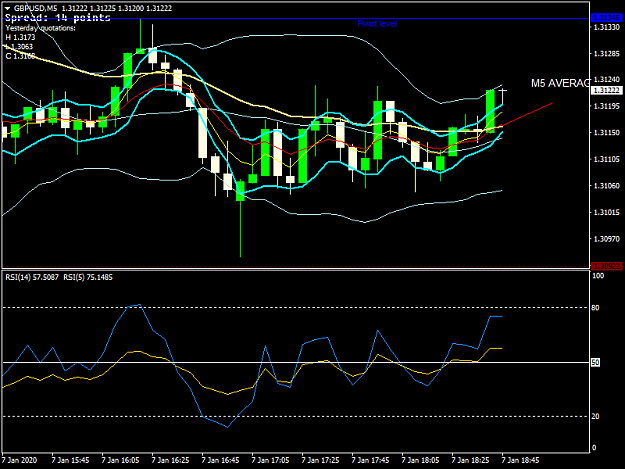Select the RSI scale level 20

[596, 416]
